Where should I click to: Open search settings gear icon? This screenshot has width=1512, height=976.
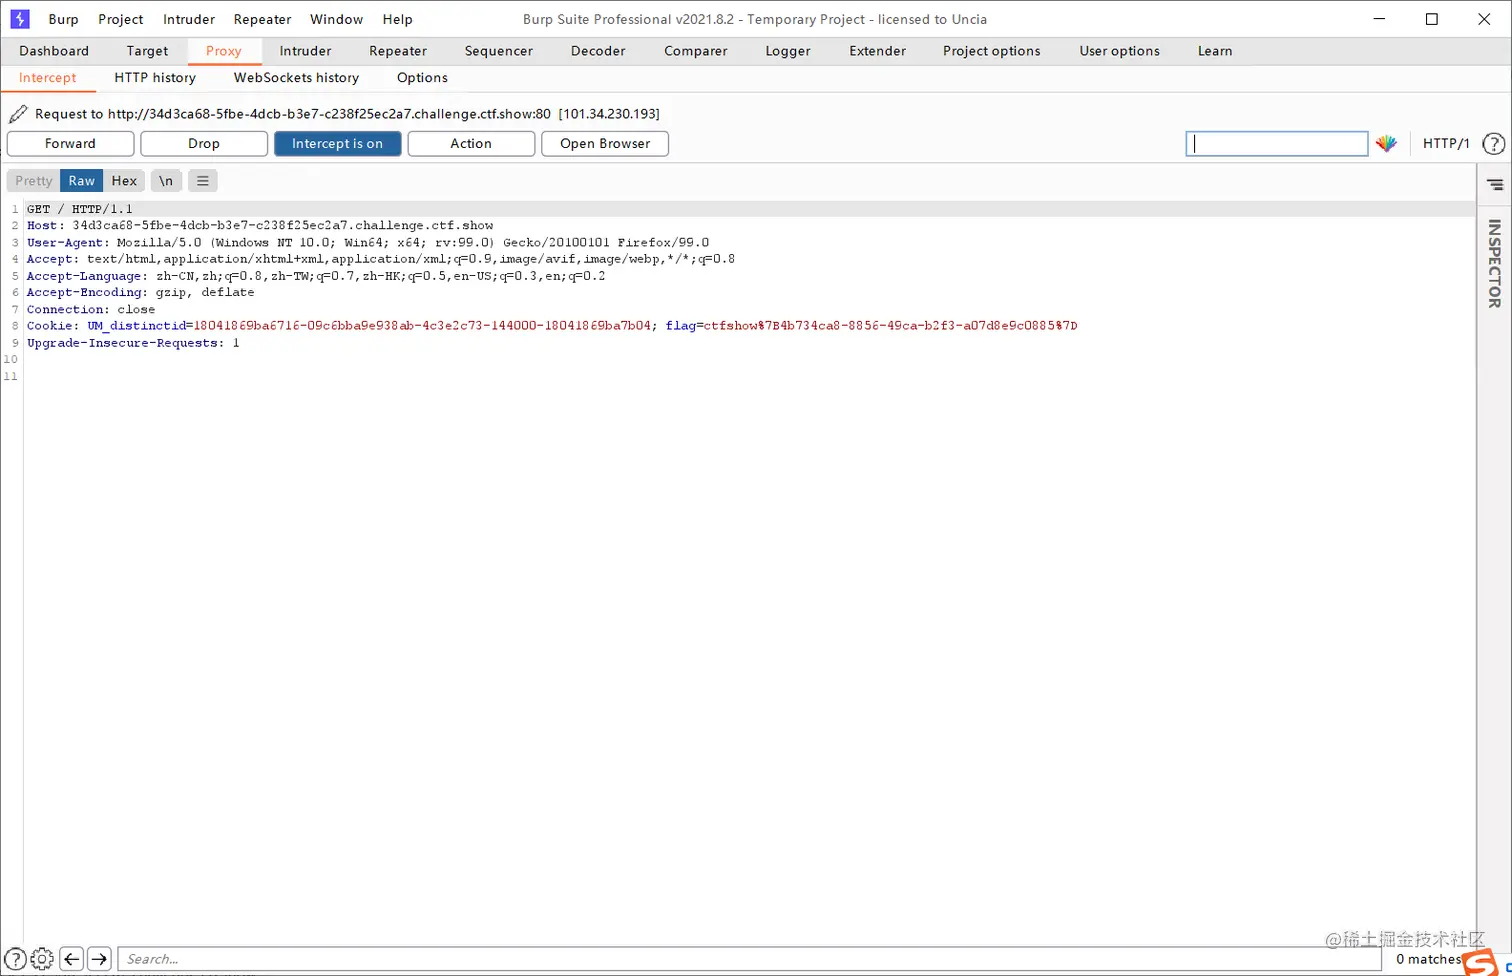(42, 959)
